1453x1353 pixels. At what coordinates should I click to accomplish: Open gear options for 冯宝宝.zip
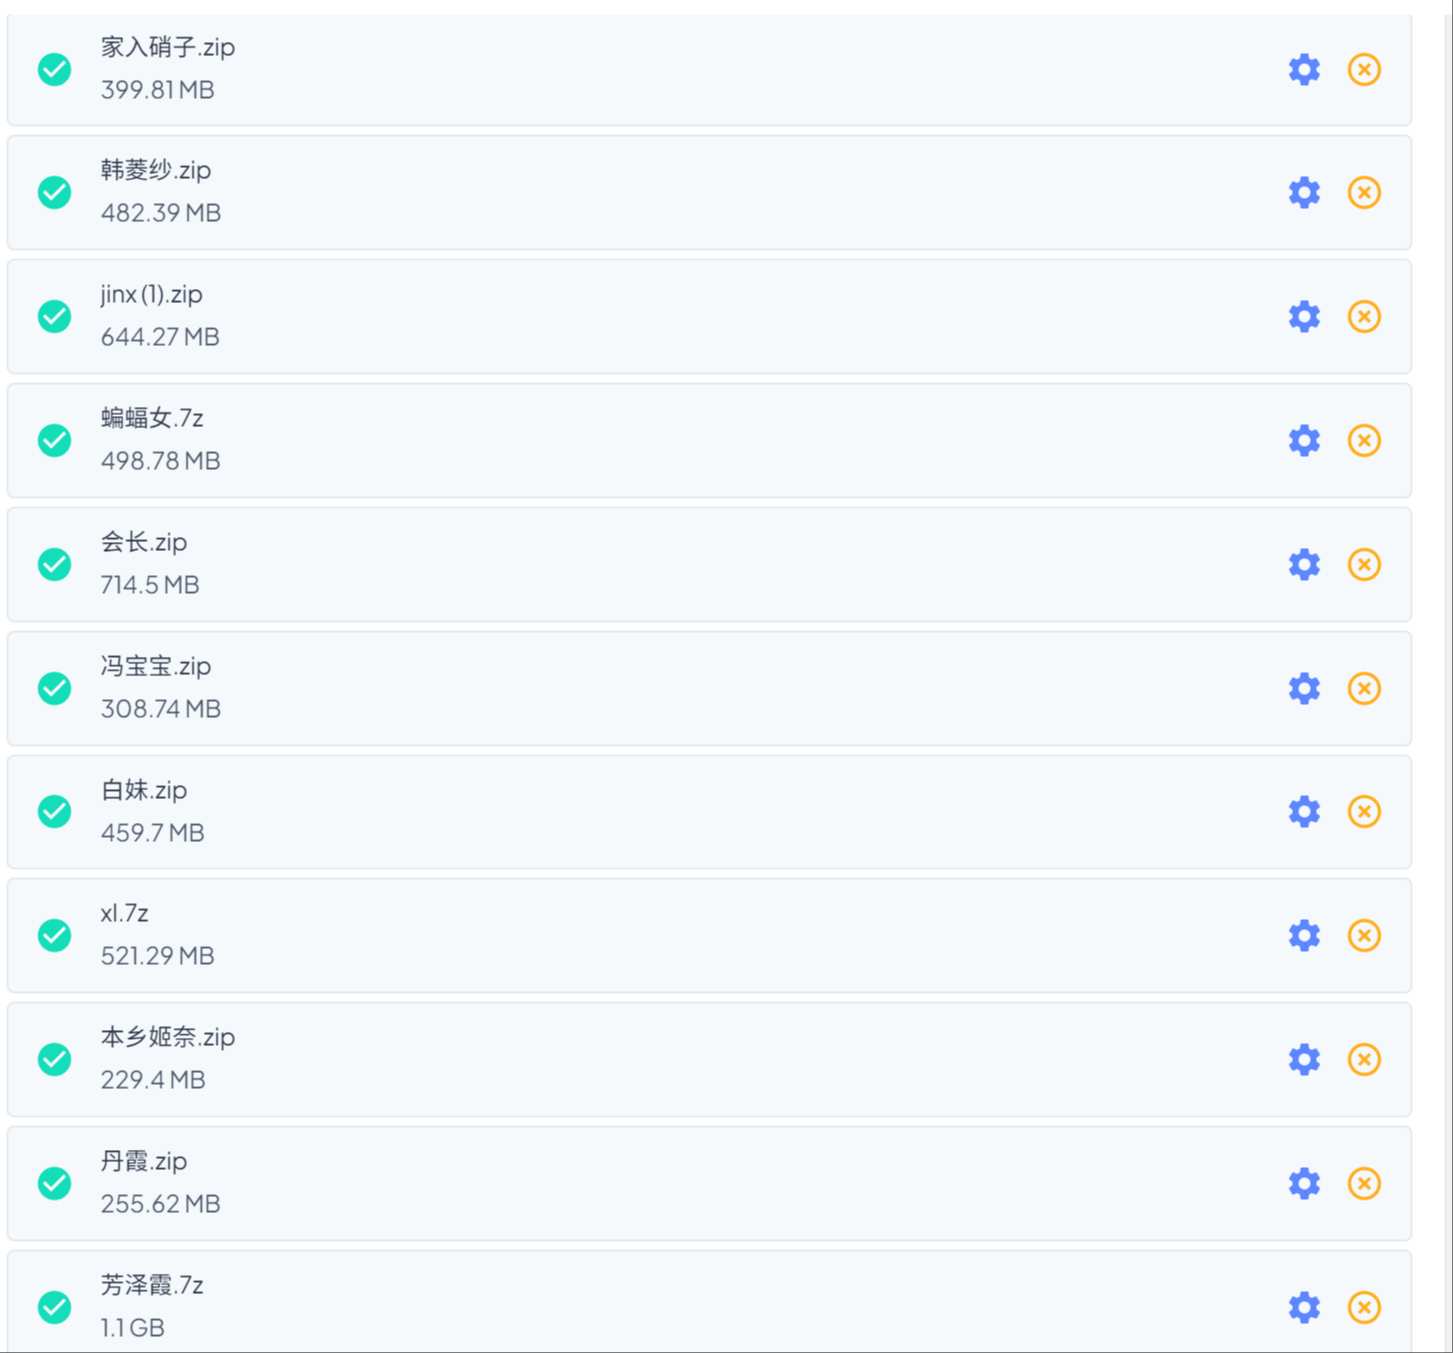1304,688
